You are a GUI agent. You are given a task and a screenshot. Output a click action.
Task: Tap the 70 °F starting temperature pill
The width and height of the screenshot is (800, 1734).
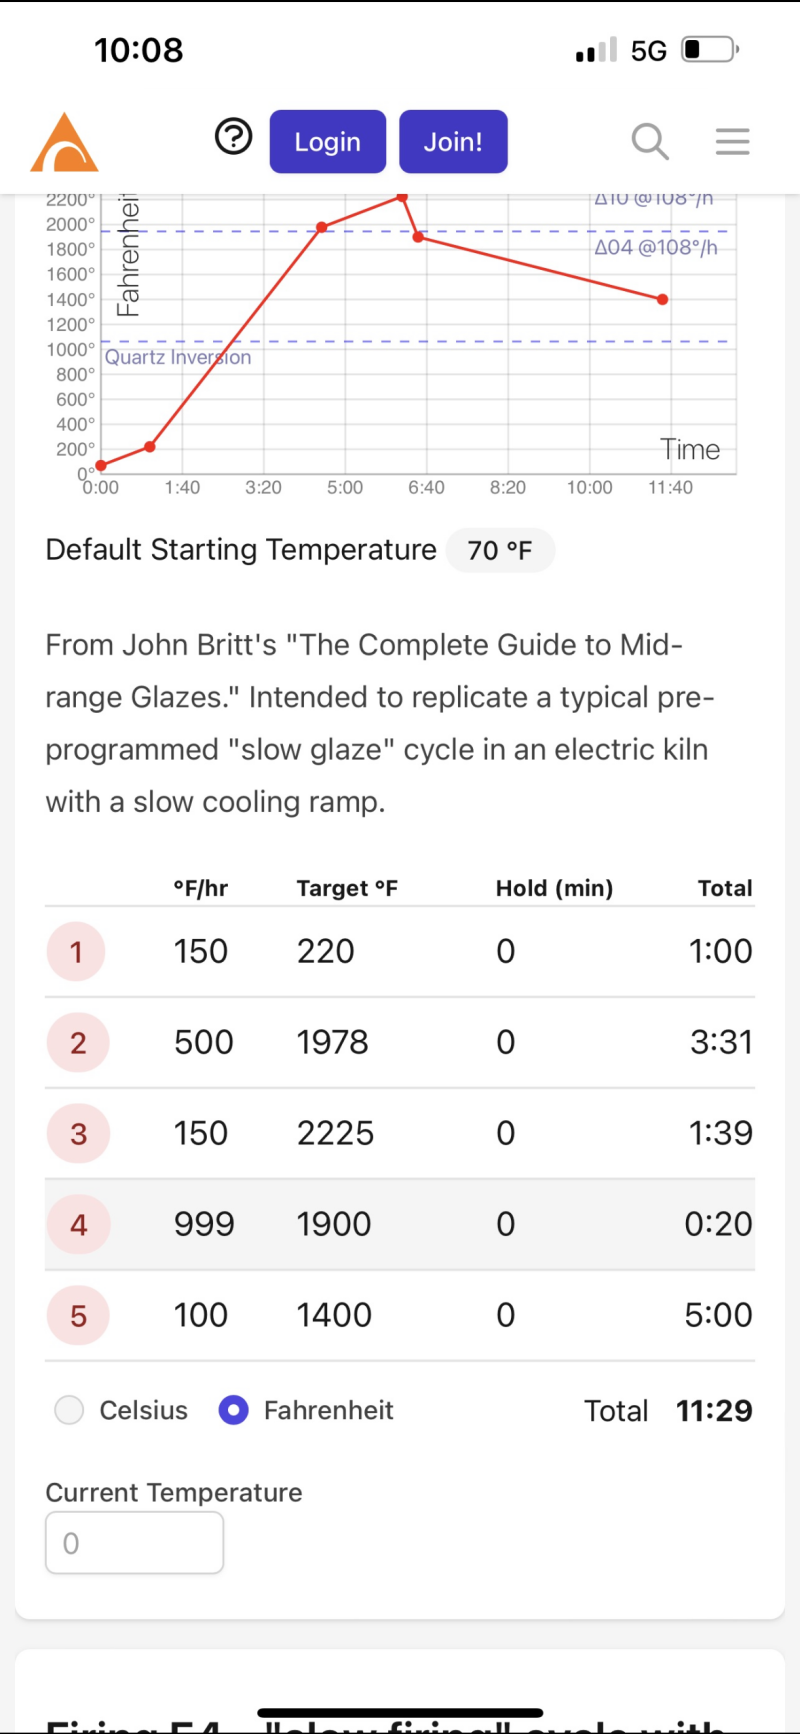pos(500,550)
